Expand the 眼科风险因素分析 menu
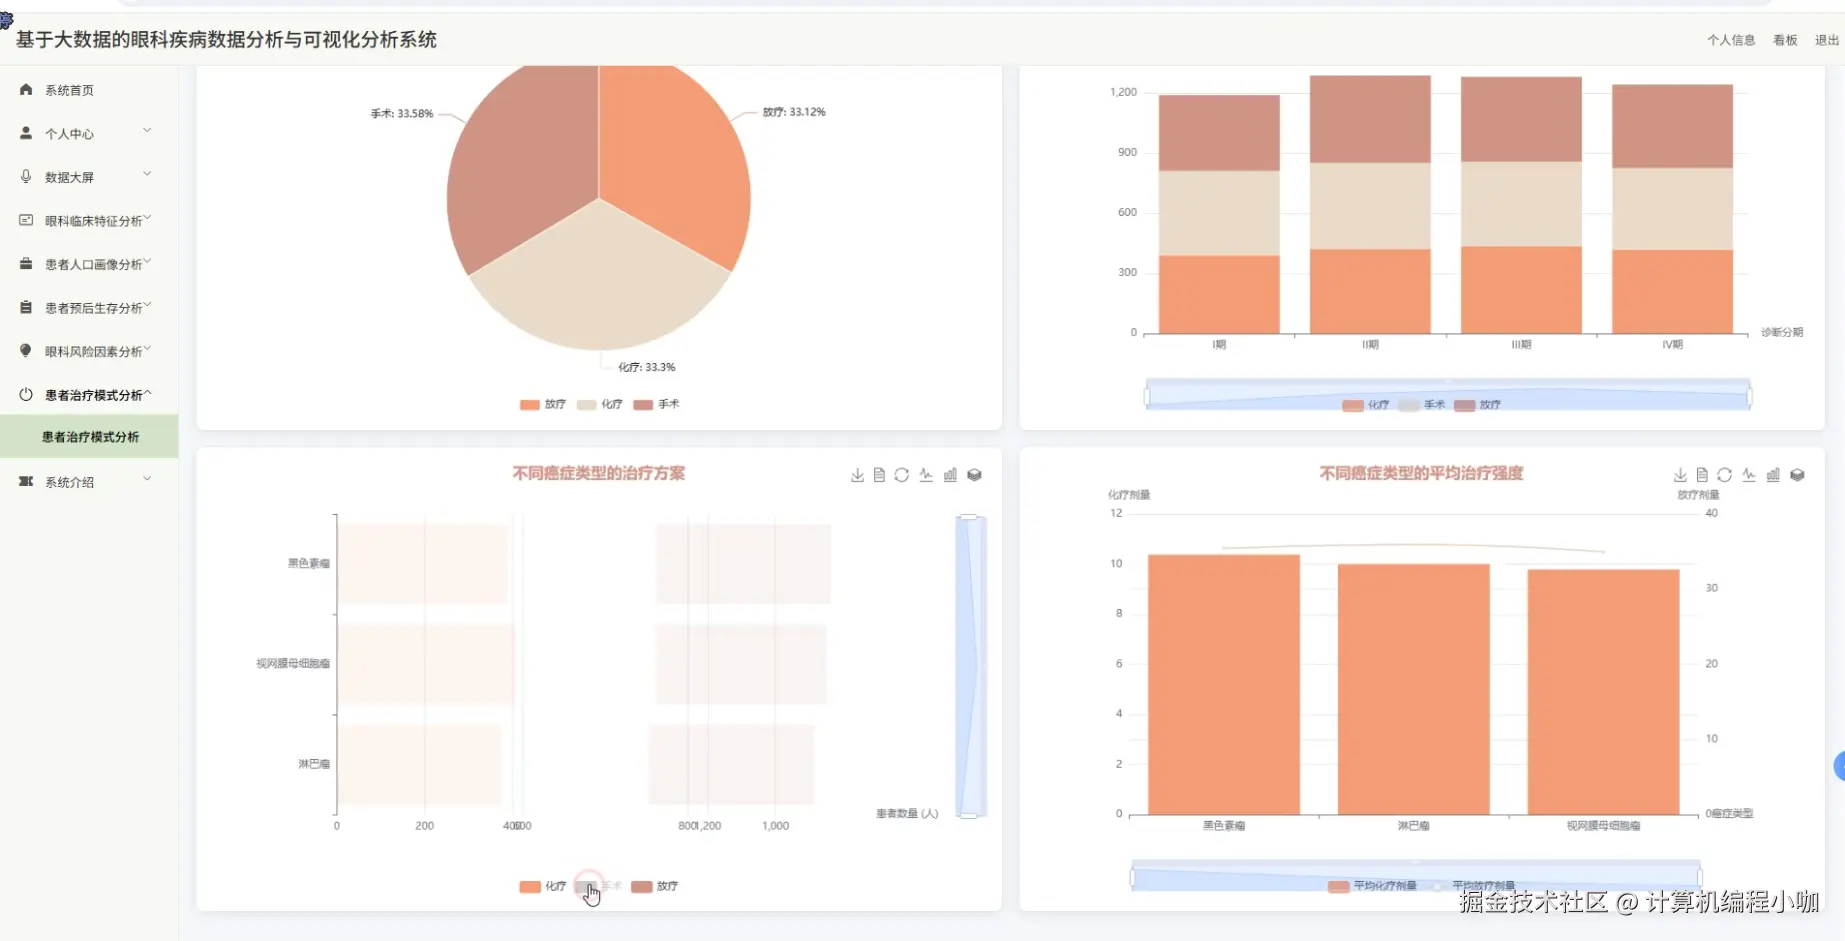The height and width of the screenshot is (941, 1845). click(x=147, y=349)
